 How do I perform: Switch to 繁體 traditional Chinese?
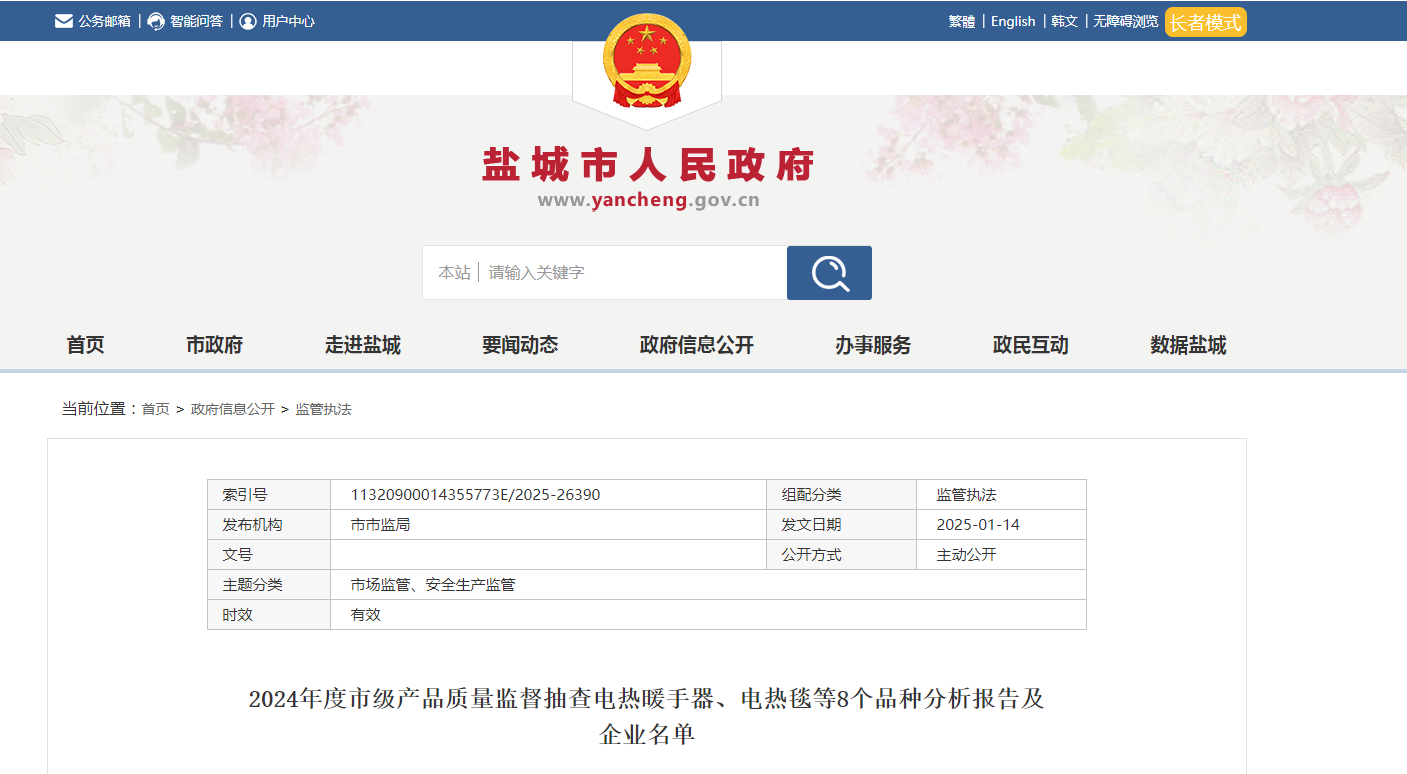[x=962, y=21]
